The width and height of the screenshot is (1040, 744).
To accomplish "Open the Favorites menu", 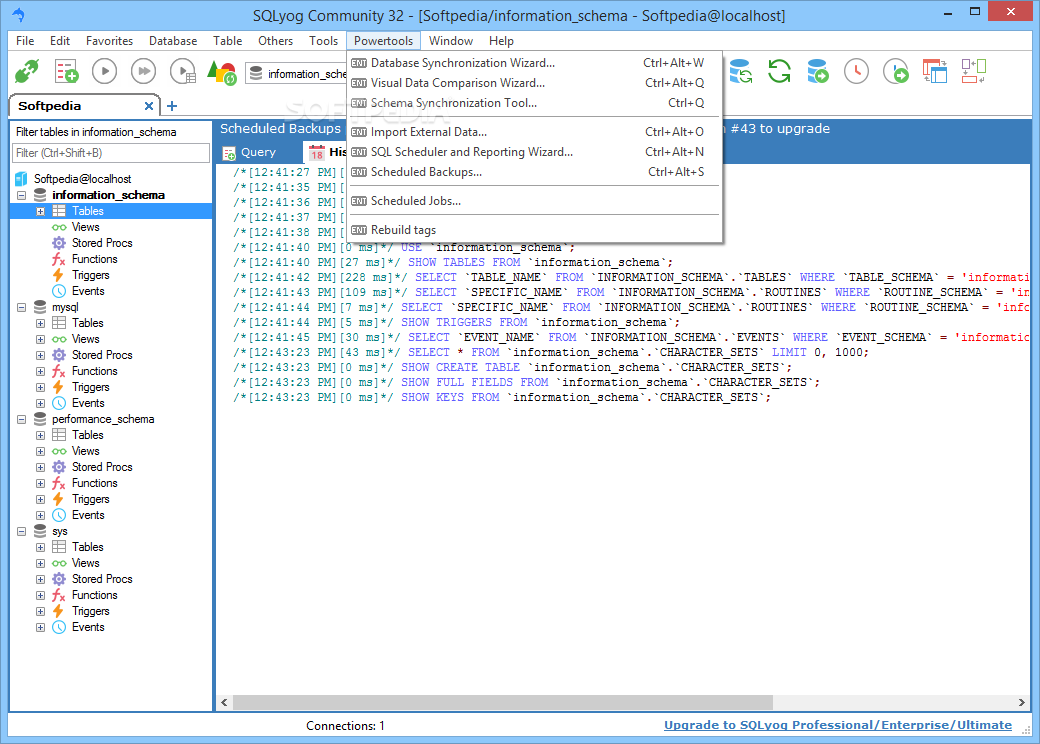I will [109, 40].
